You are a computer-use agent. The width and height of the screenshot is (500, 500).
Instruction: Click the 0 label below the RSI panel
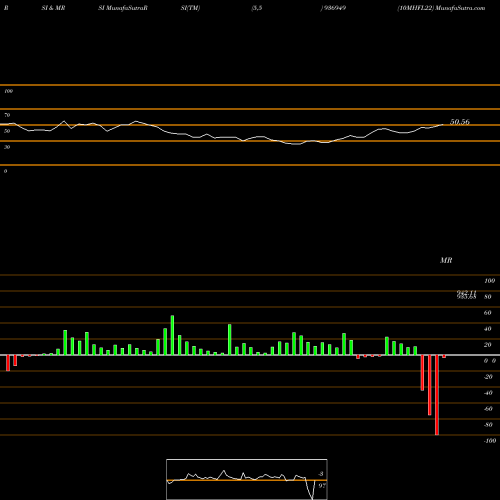(5, 171)
